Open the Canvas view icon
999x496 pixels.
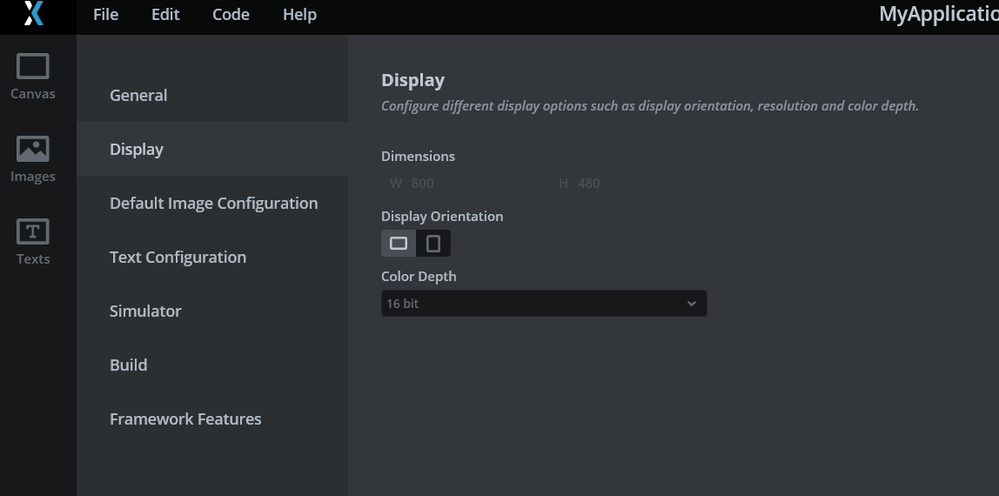32,76
